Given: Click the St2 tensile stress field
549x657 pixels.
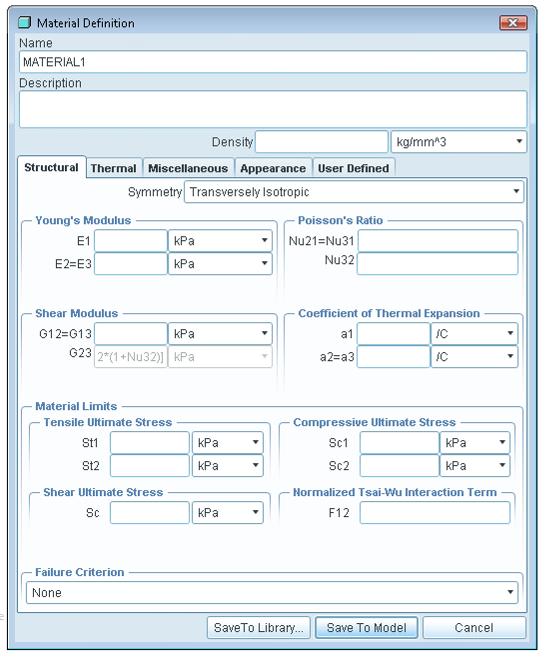Looking at the screenshot, I should [x=150, y=466].
